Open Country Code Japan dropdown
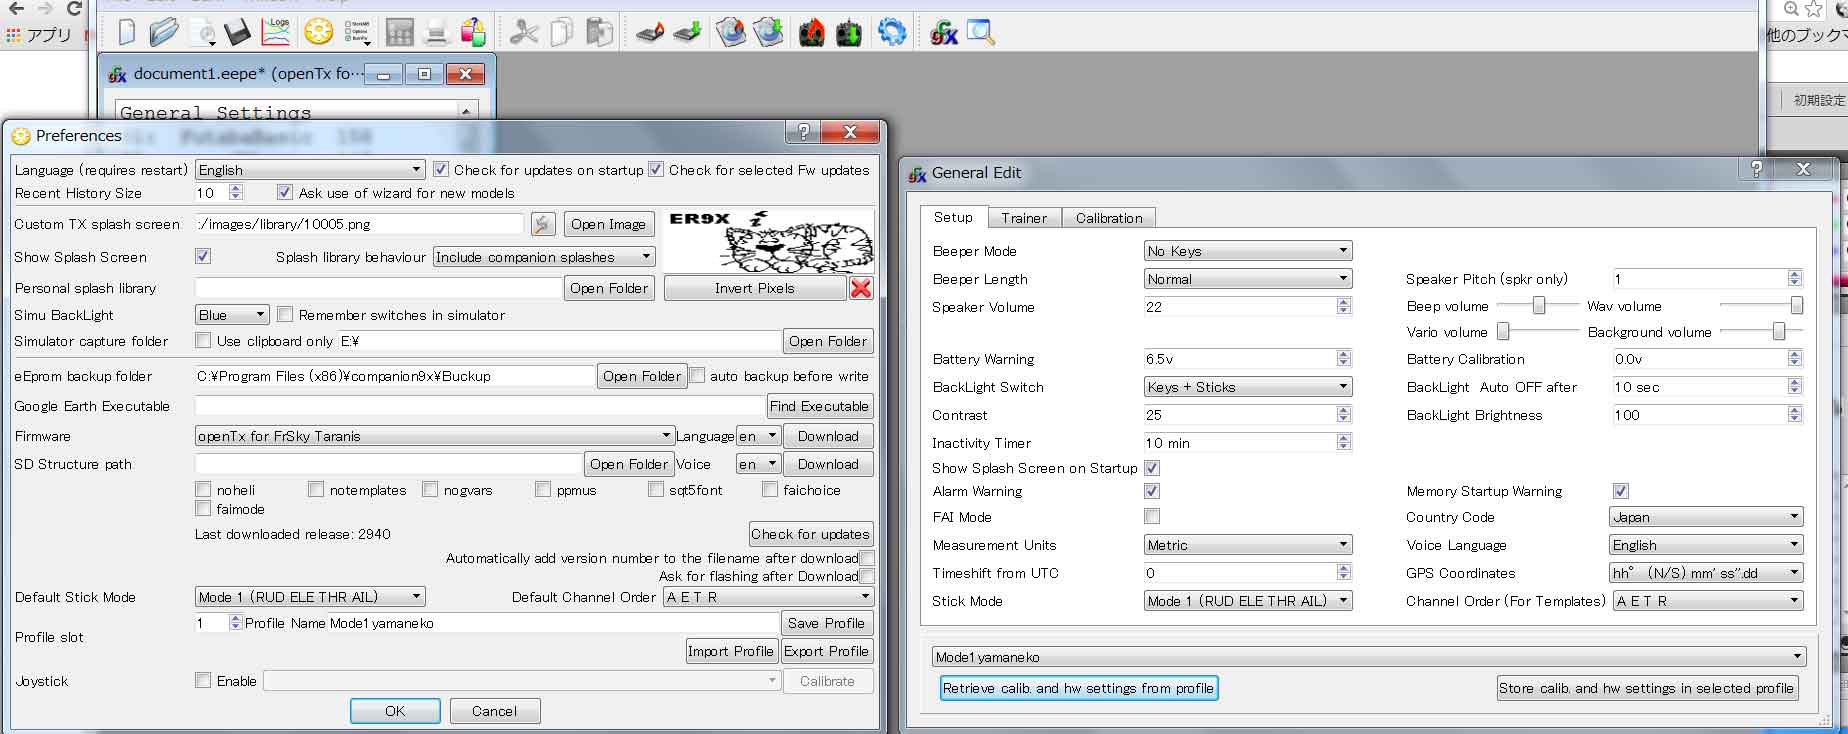This screenshot has width=1848, height=734. (1706, 517)
